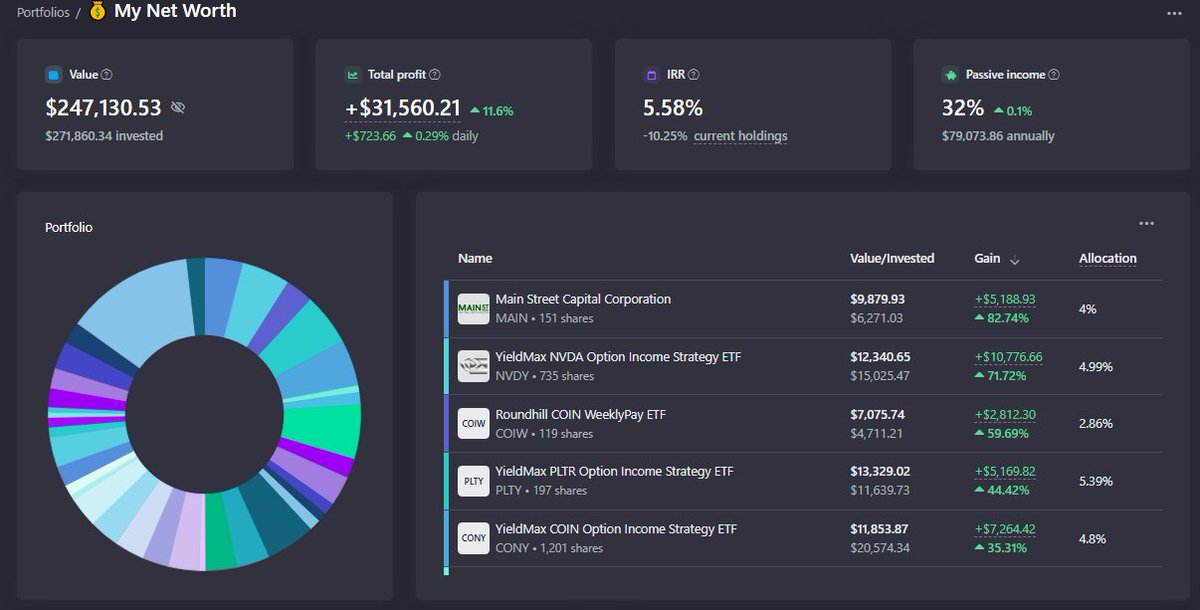Click the +$7,264.42 gain for CONY
This screenshot has height=610, width=1200.
1005,529
